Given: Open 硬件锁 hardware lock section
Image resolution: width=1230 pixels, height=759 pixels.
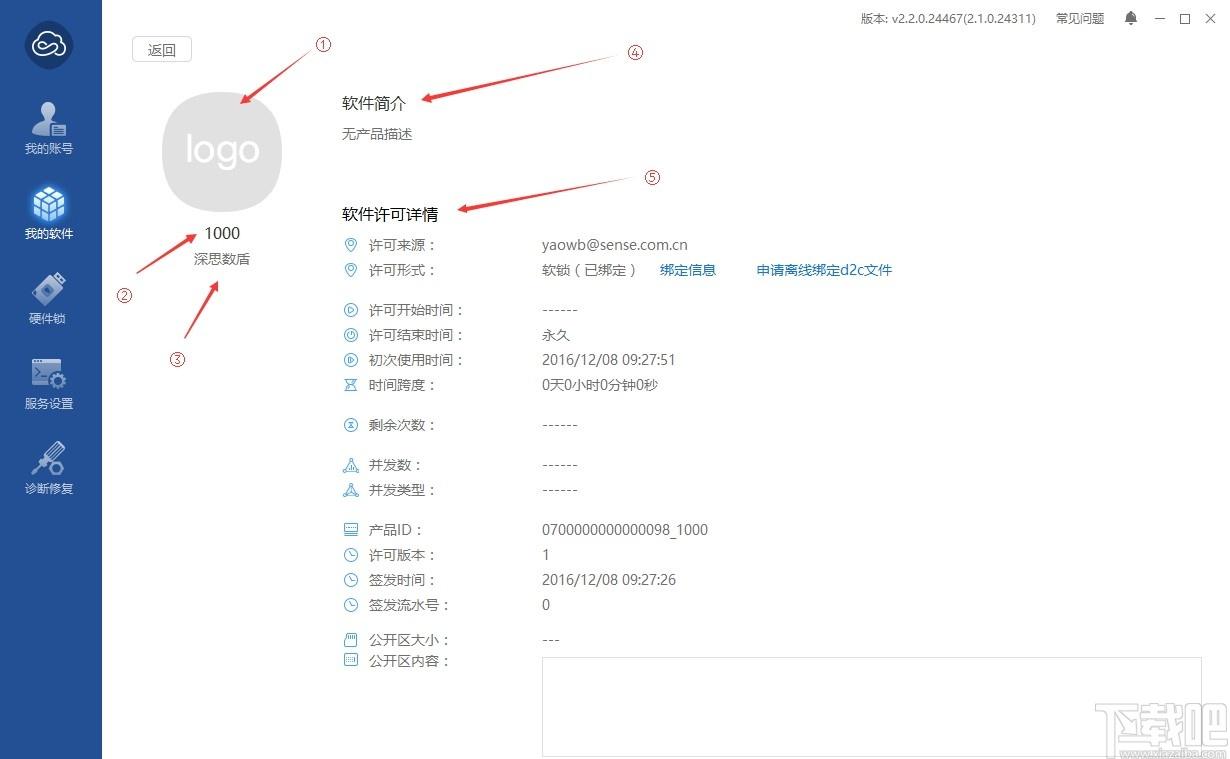Looking at the screenshot, I should point(49,298).
